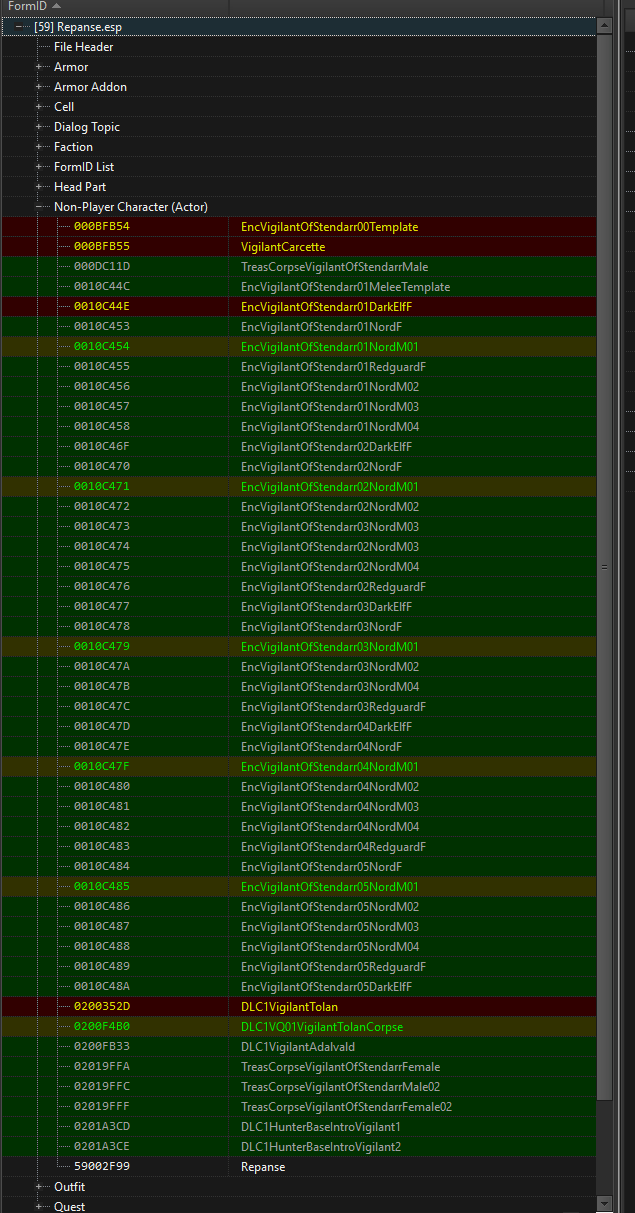Viewport: 635px width, 1213px height.
Task: Select EncVigilantOfStendarr02NordM01 record
Action: point(299,487)
